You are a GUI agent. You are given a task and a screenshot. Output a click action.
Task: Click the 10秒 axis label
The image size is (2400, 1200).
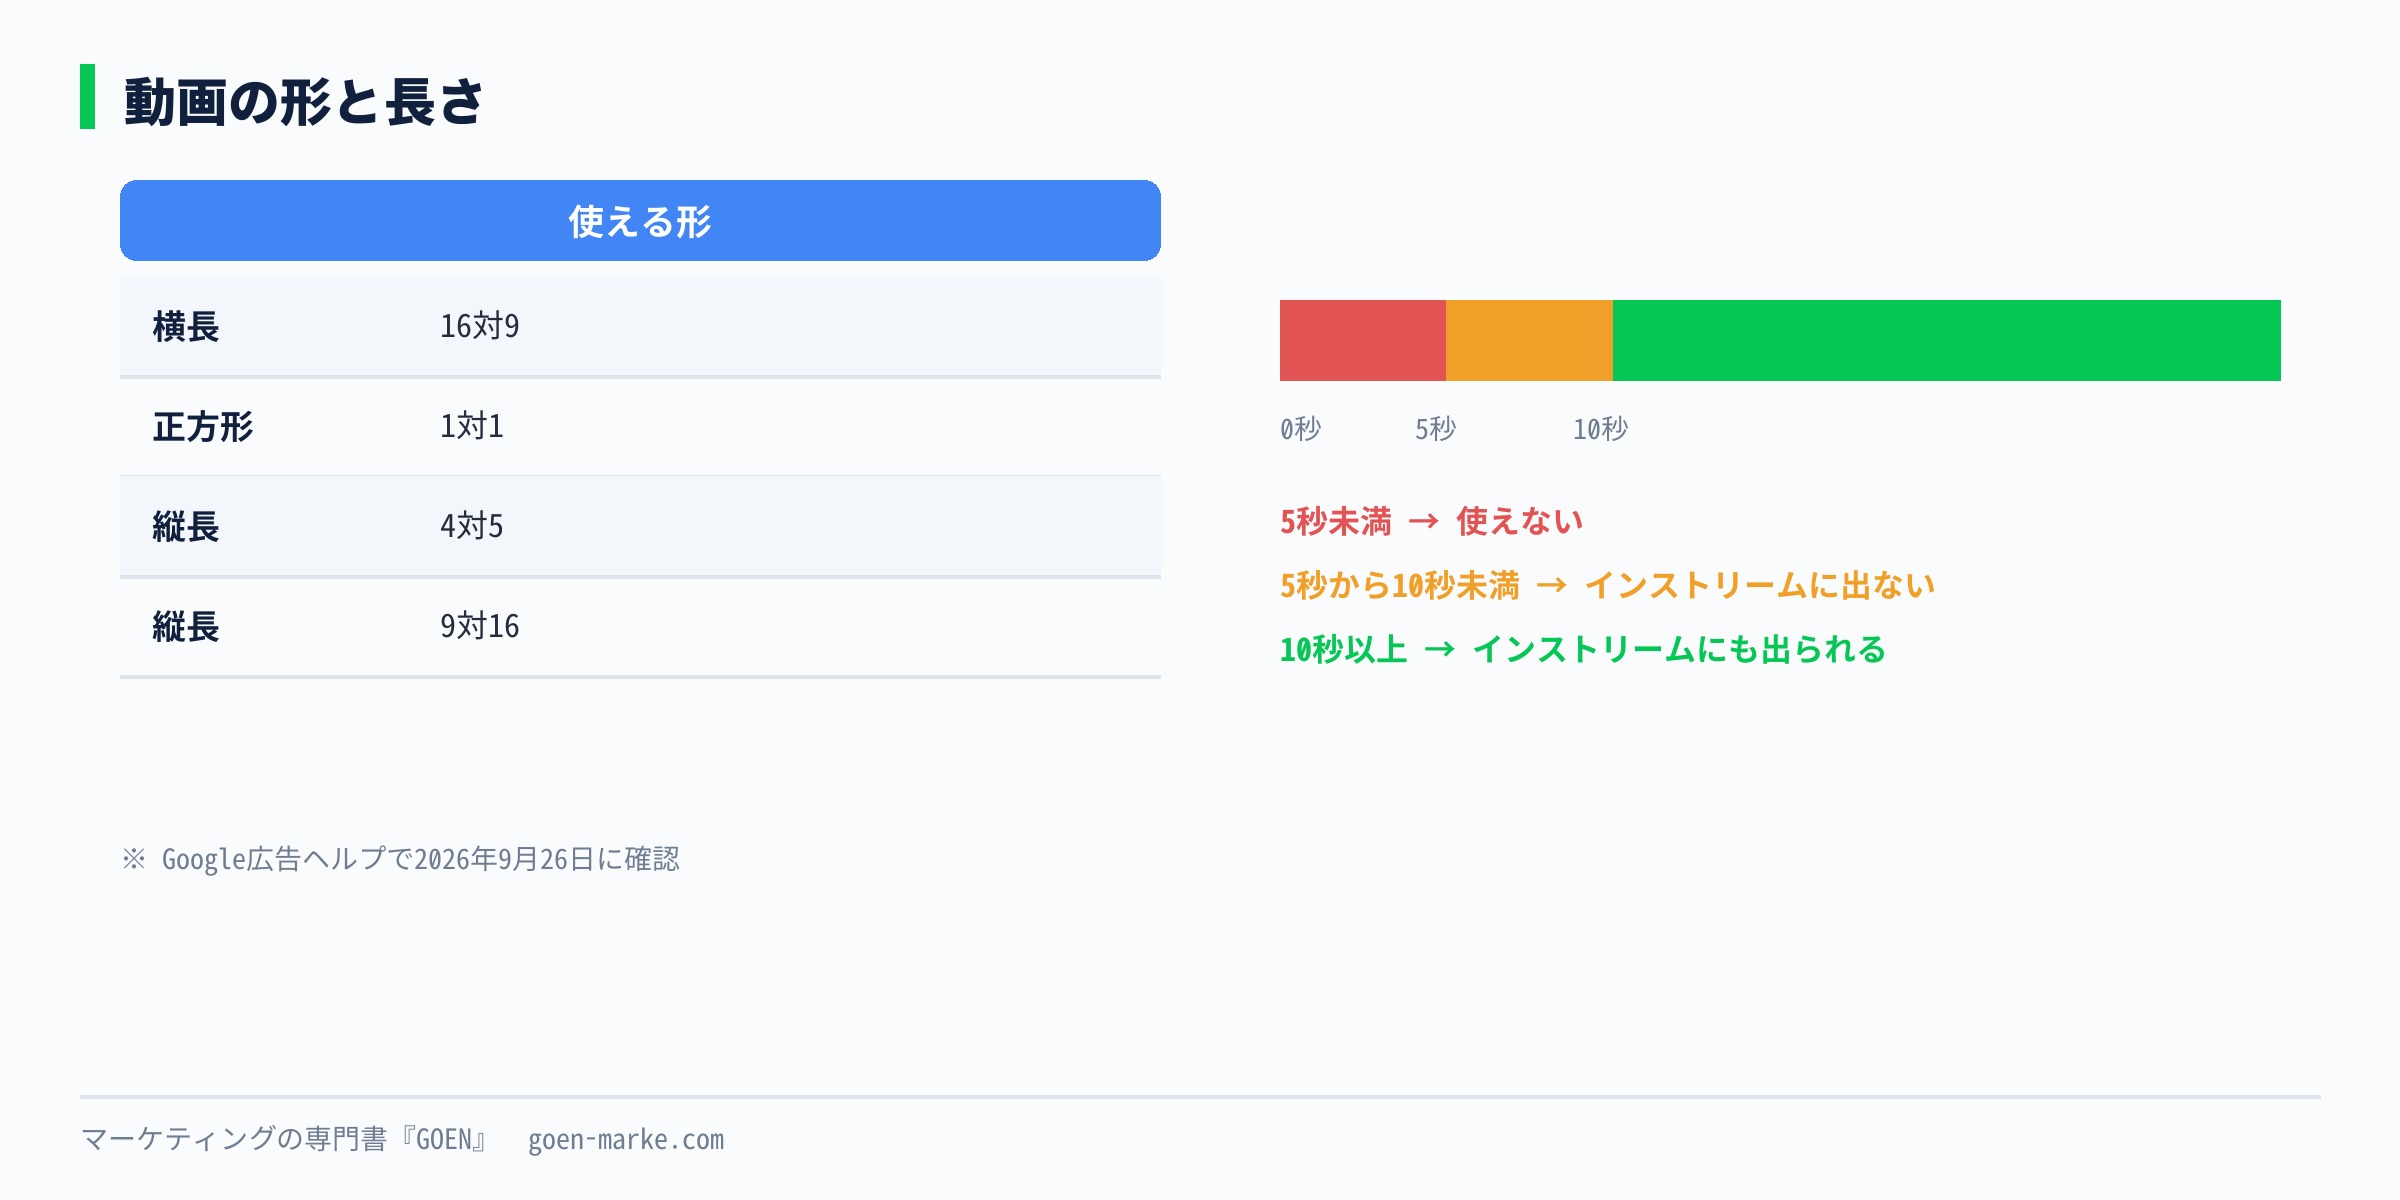[1601, 429]
